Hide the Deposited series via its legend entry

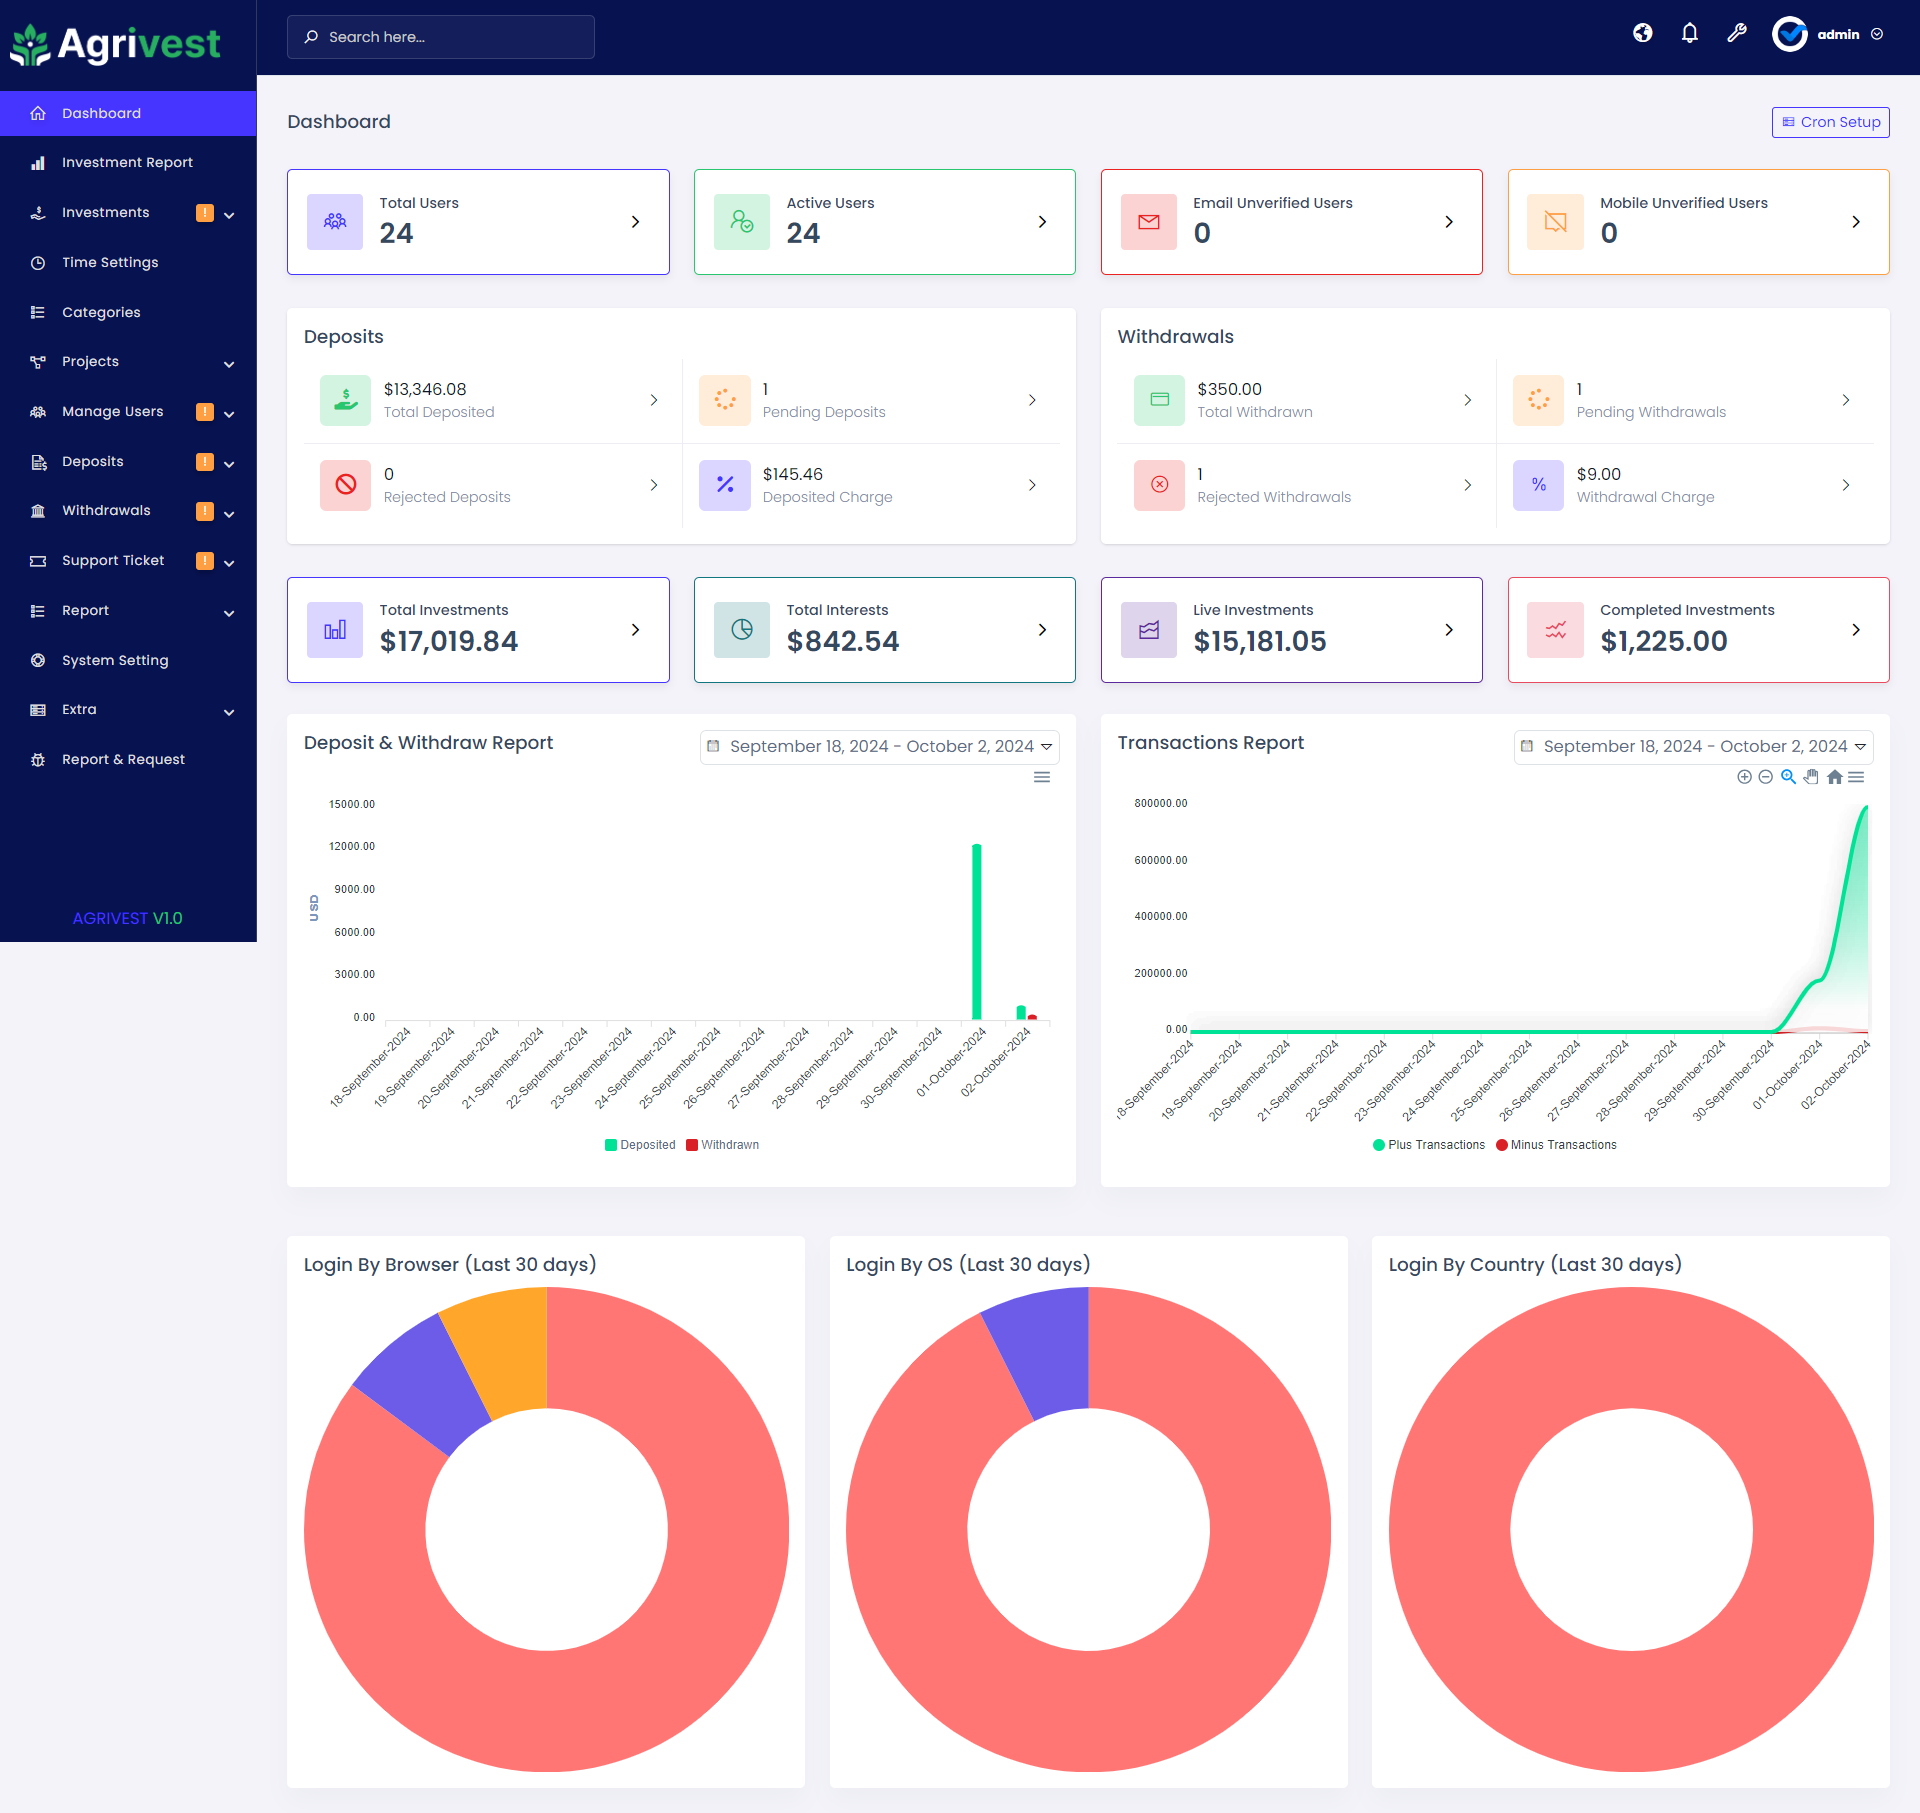point(640,1145)
